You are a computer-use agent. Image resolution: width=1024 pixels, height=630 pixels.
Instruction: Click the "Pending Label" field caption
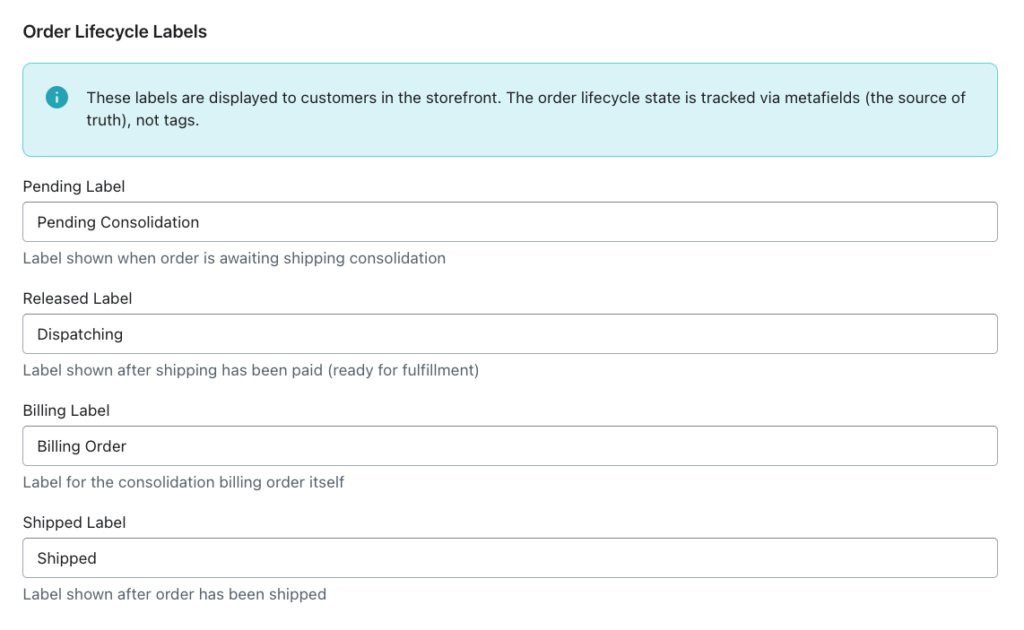(x=74, y=186)
